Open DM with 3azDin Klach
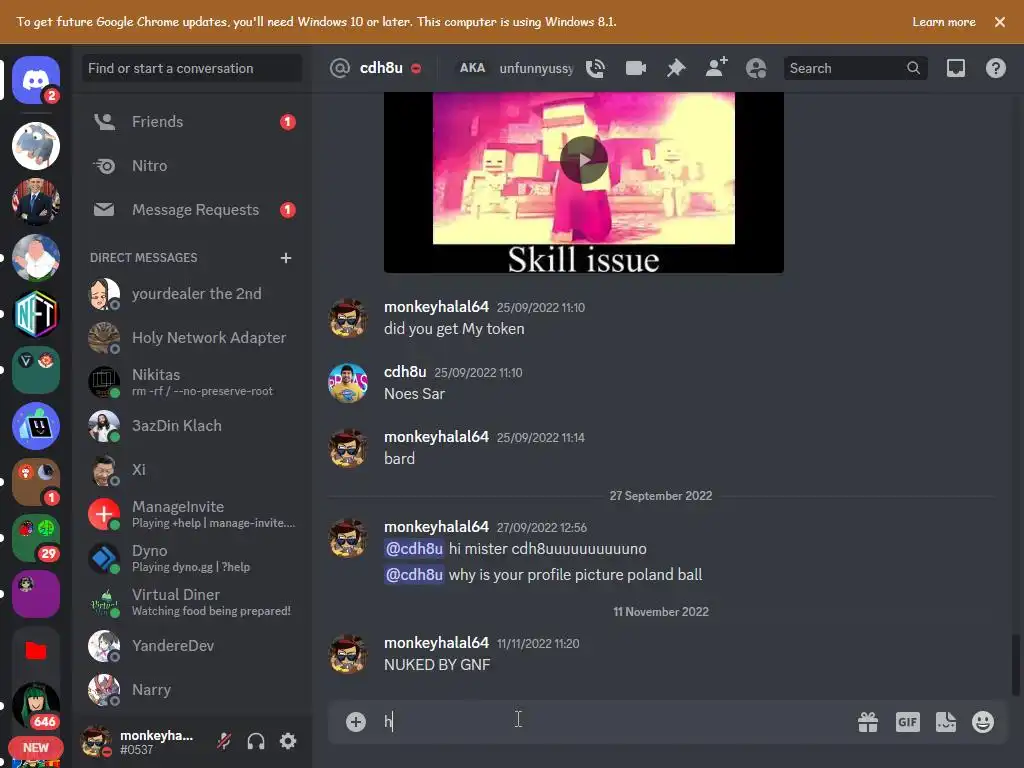This screenshot has width=1024, height=768. (192, 426)
